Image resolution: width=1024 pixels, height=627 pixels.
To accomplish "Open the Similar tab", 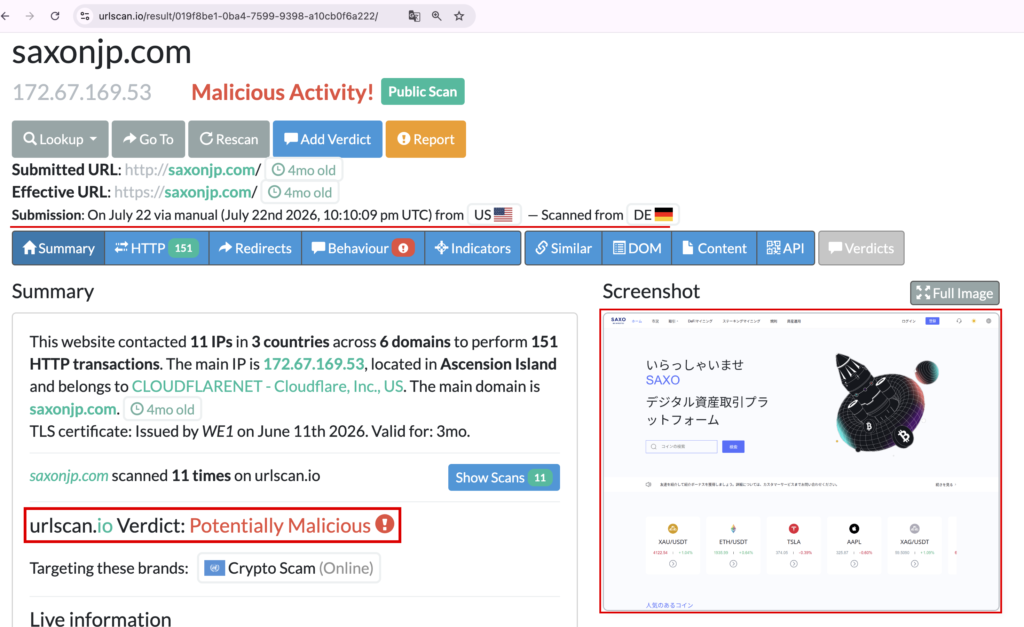I will pos(564,248).
